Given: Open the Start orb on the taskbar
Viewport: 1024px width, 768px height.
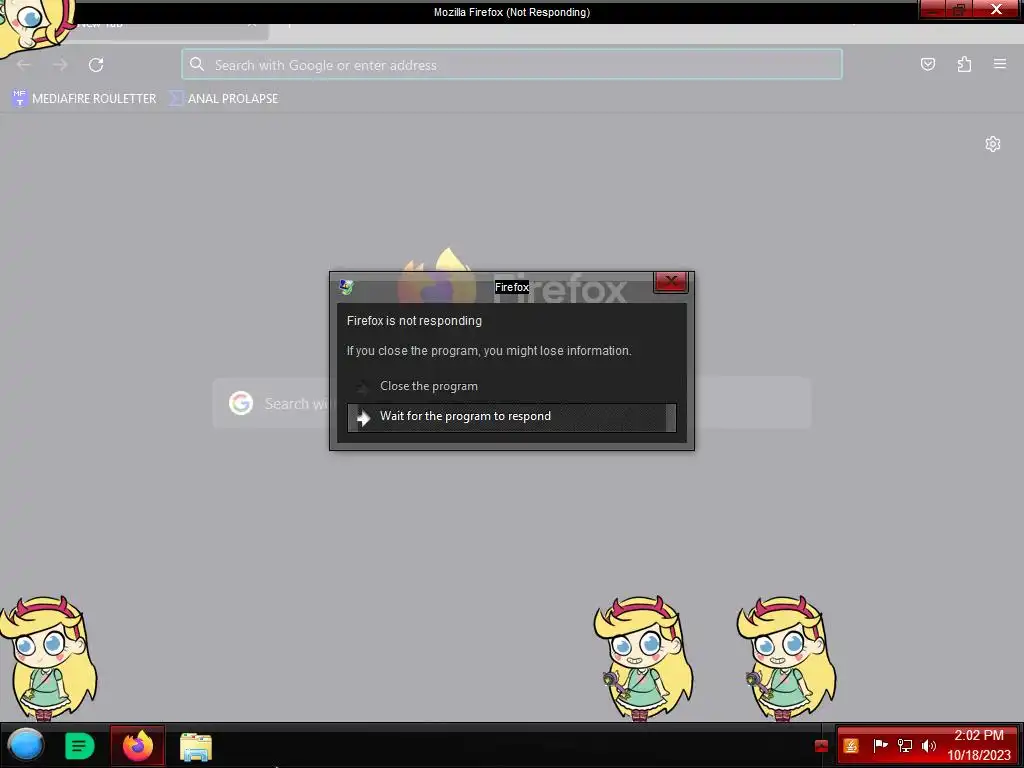Looking at the screenshot, I should [x=25, y=745].
